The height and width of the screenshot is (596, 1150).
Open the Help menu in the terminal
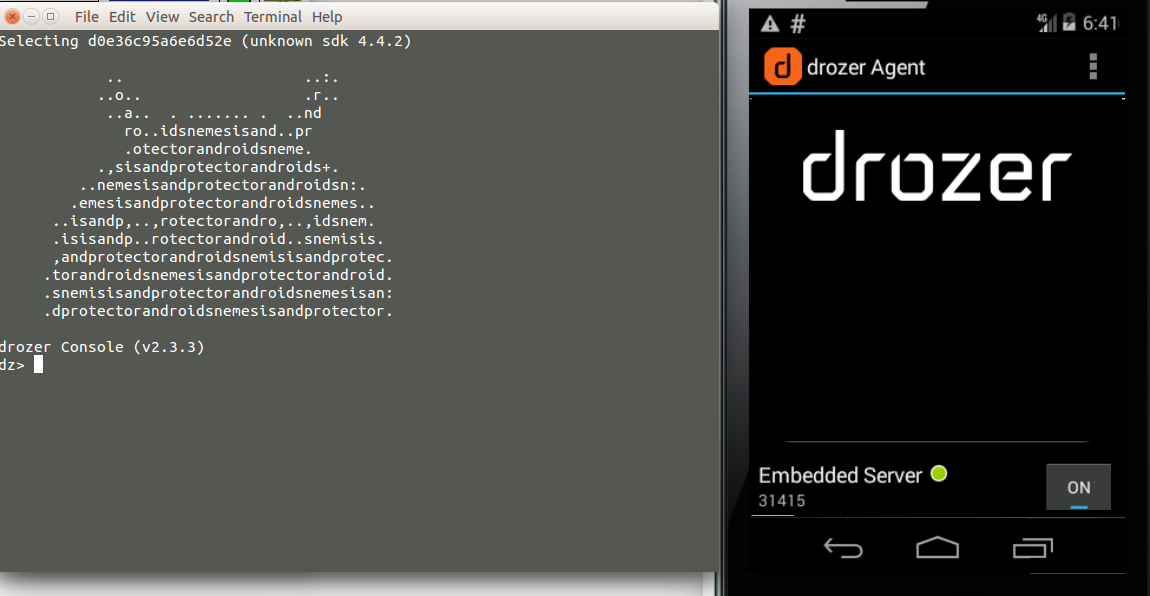point(327,17)
